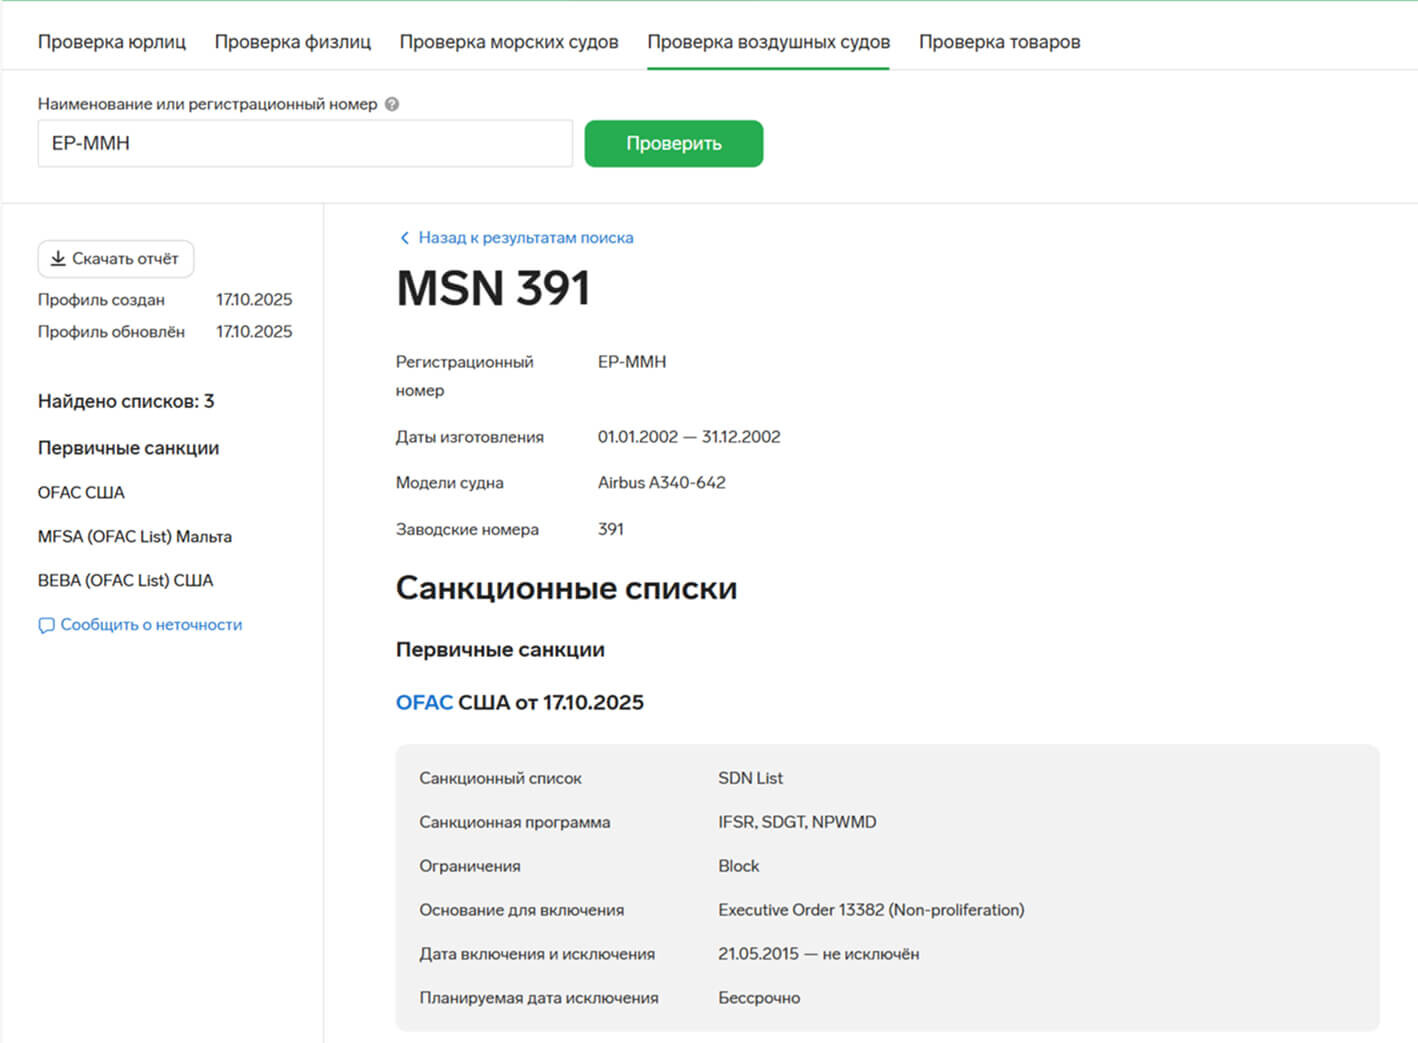
Task: Click the back chevron arrow above MSN 391
Action: pyautogui.click(x=404, y=238)
